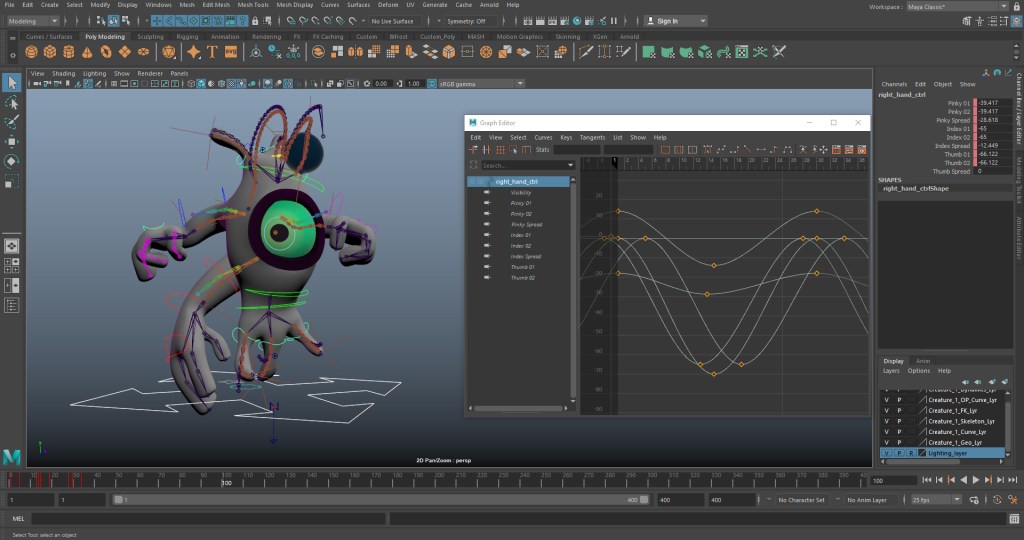
Task: Click the go to end playback button
Action: [1012, 481]
